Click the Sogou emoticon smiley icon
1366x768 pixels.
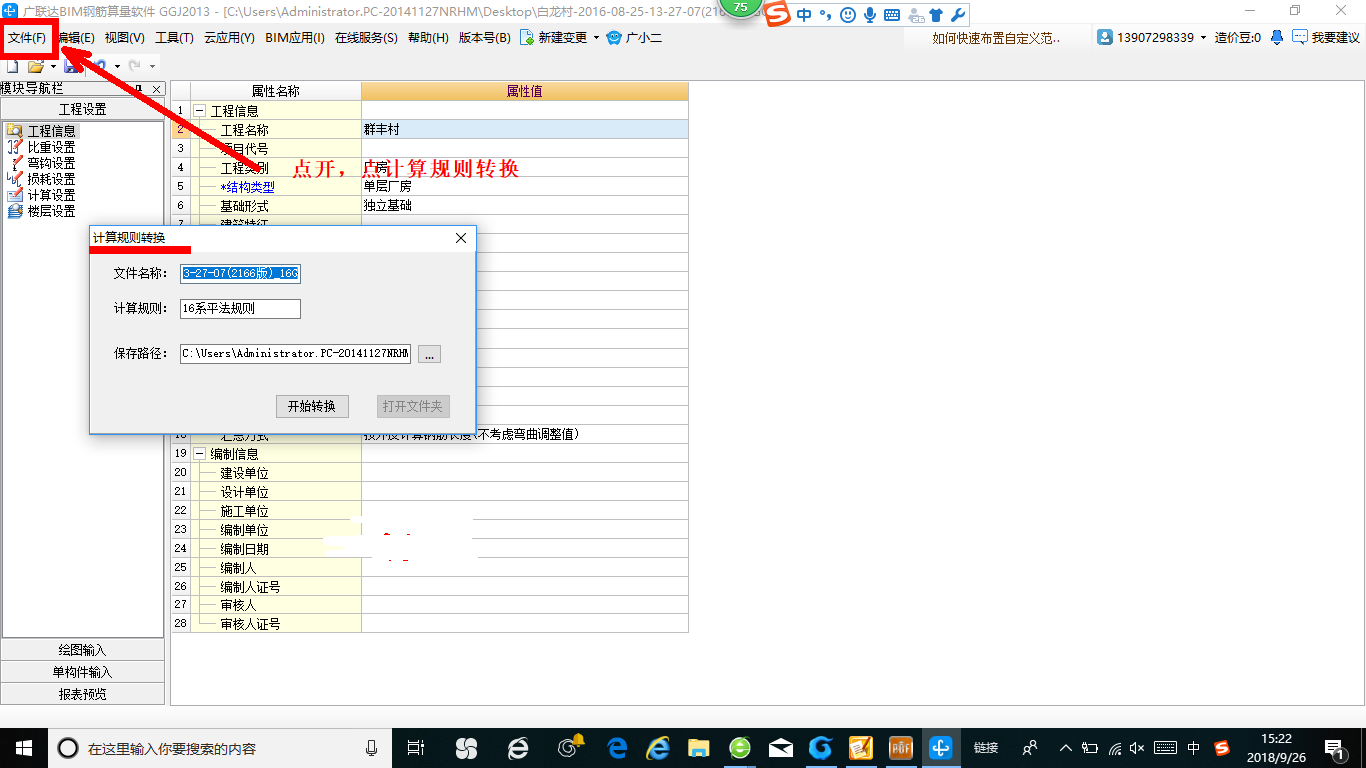click(848, 15)
